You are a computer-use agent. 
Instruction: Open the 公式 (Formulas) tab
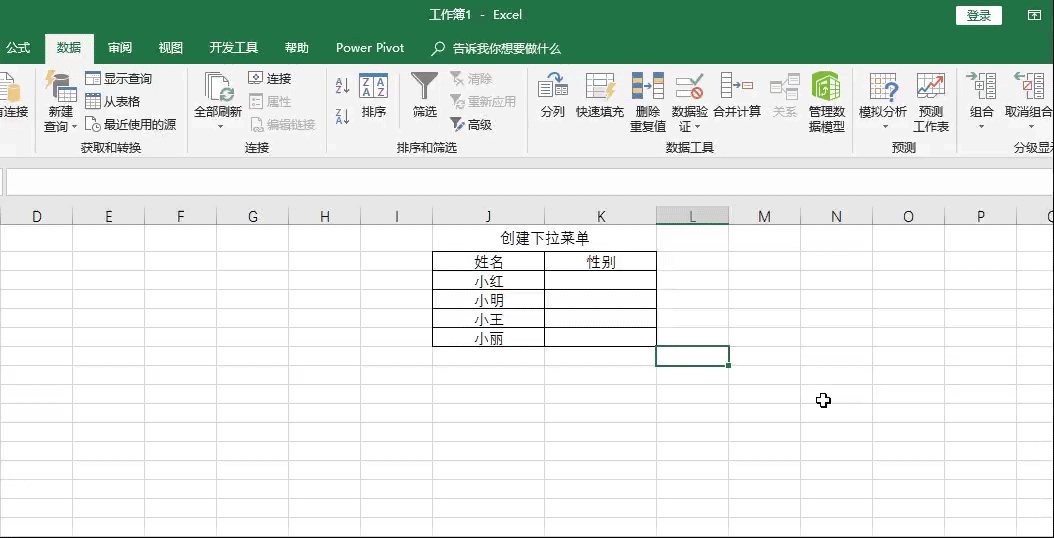18,48
